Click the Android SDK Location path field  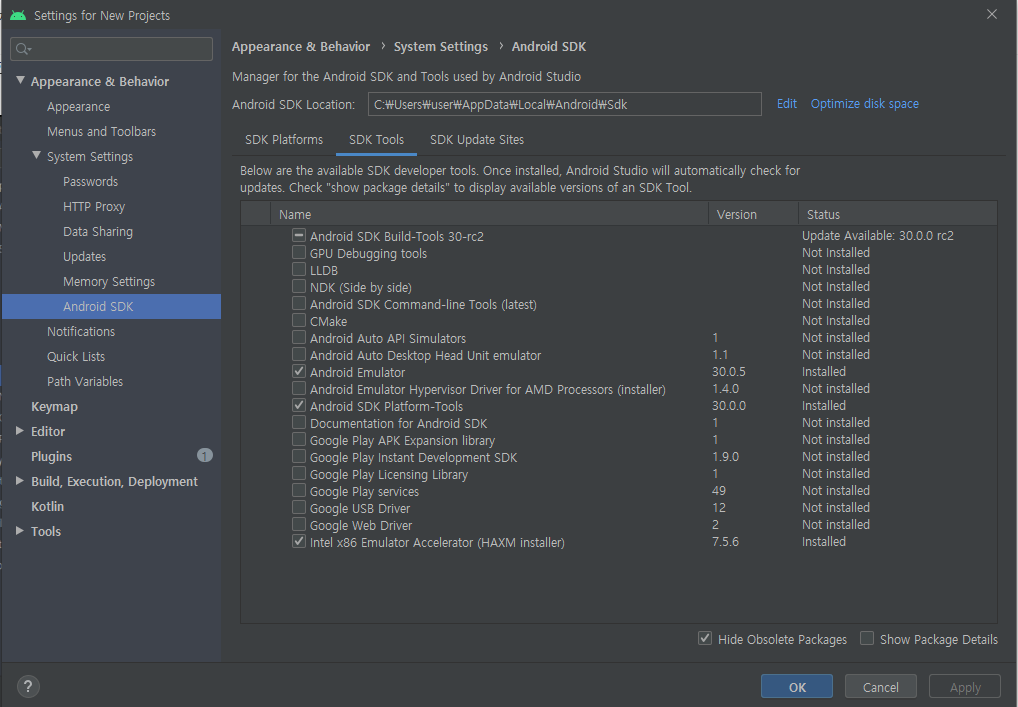[x=564, y=104]
